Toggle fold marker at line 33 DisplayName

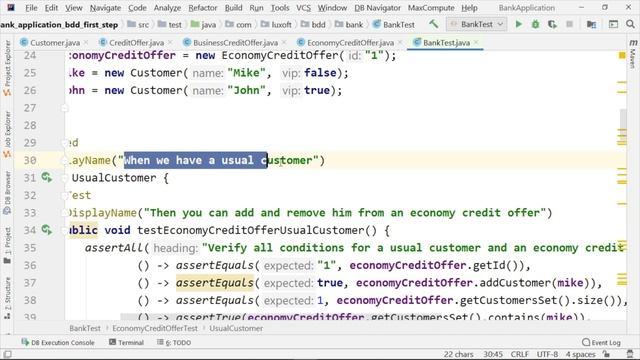(x=64, y=213)
